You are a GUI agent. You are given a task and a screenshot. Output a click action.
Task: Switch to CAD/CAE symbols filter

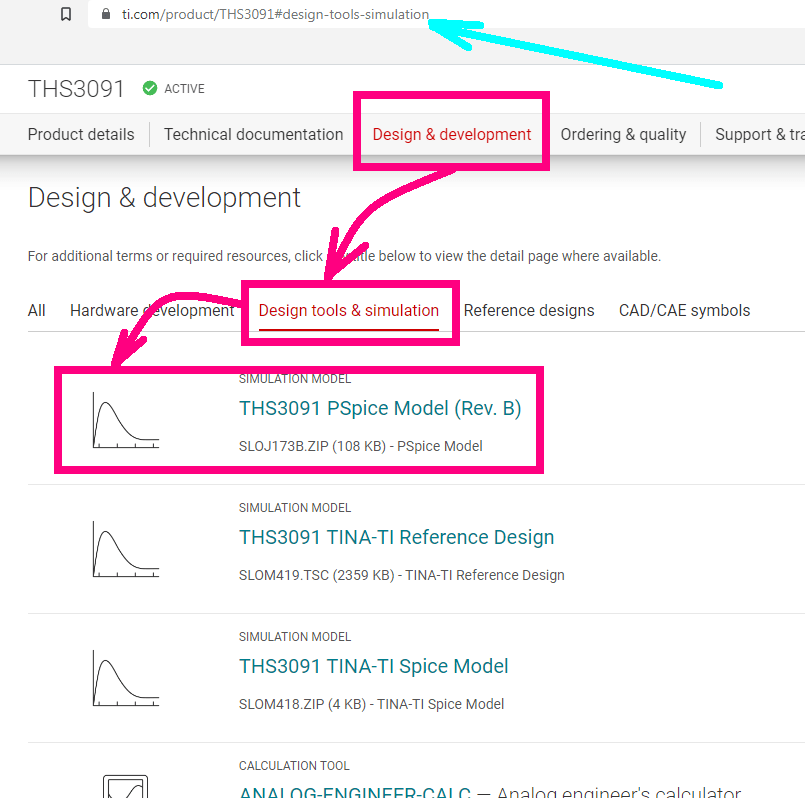[x=684, y=311]
